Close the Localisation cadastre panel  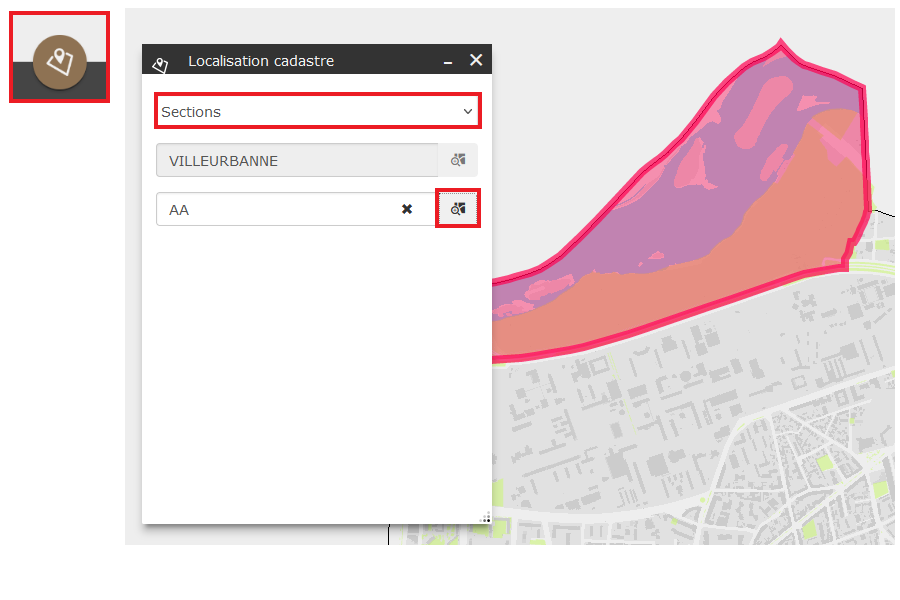click(x=476, y=60)
